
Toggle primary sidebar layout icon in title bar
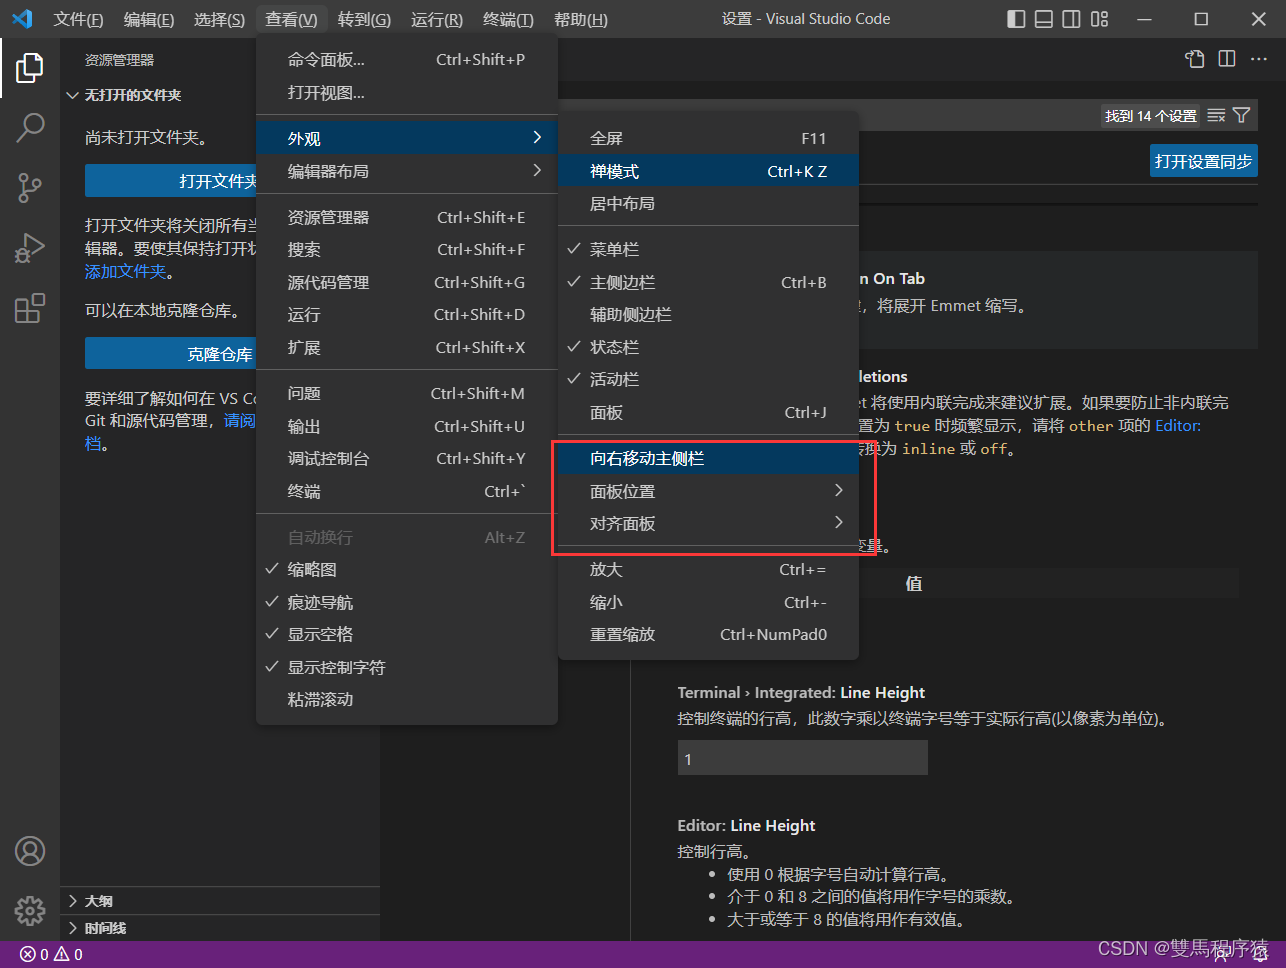point(1016,19)
